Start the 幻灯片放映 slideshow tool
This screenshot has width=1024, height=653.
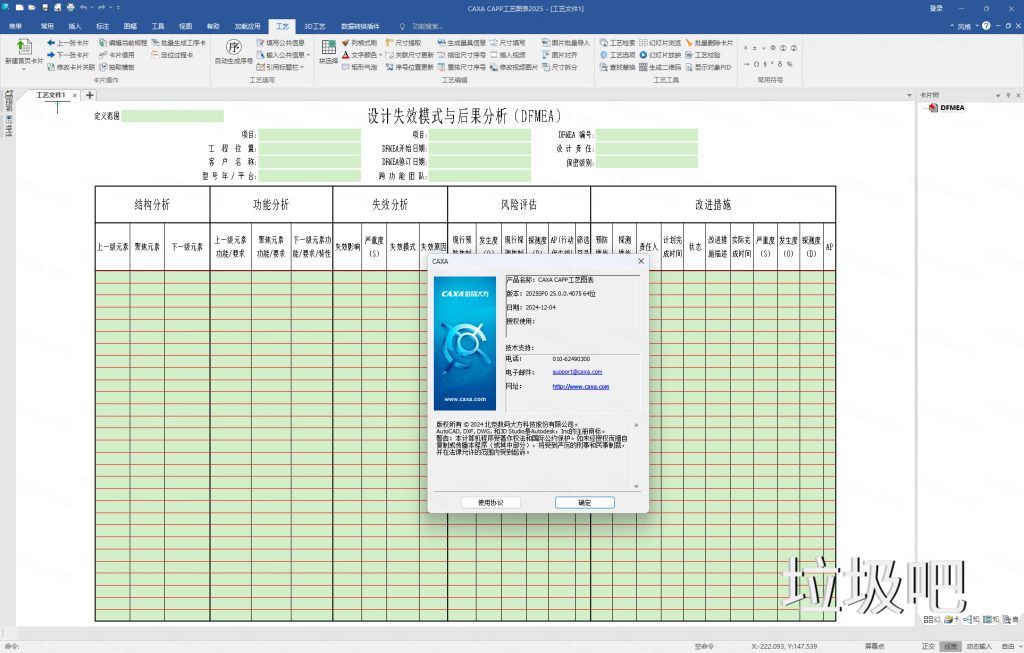click(660, 55)
